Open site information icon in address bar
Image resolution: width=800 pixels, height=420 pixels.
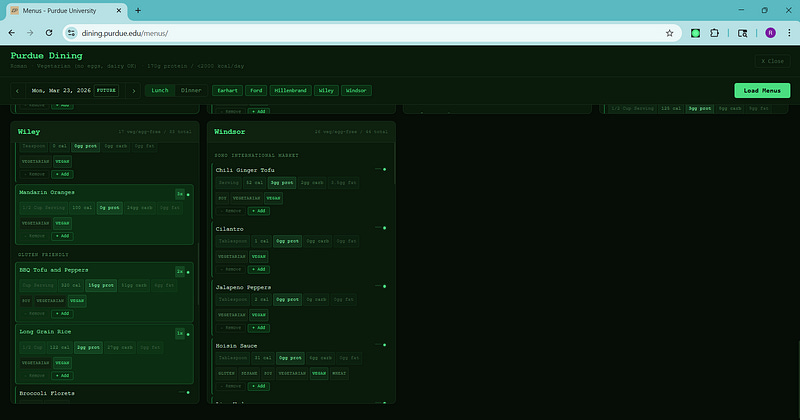(x=71, y=33)
